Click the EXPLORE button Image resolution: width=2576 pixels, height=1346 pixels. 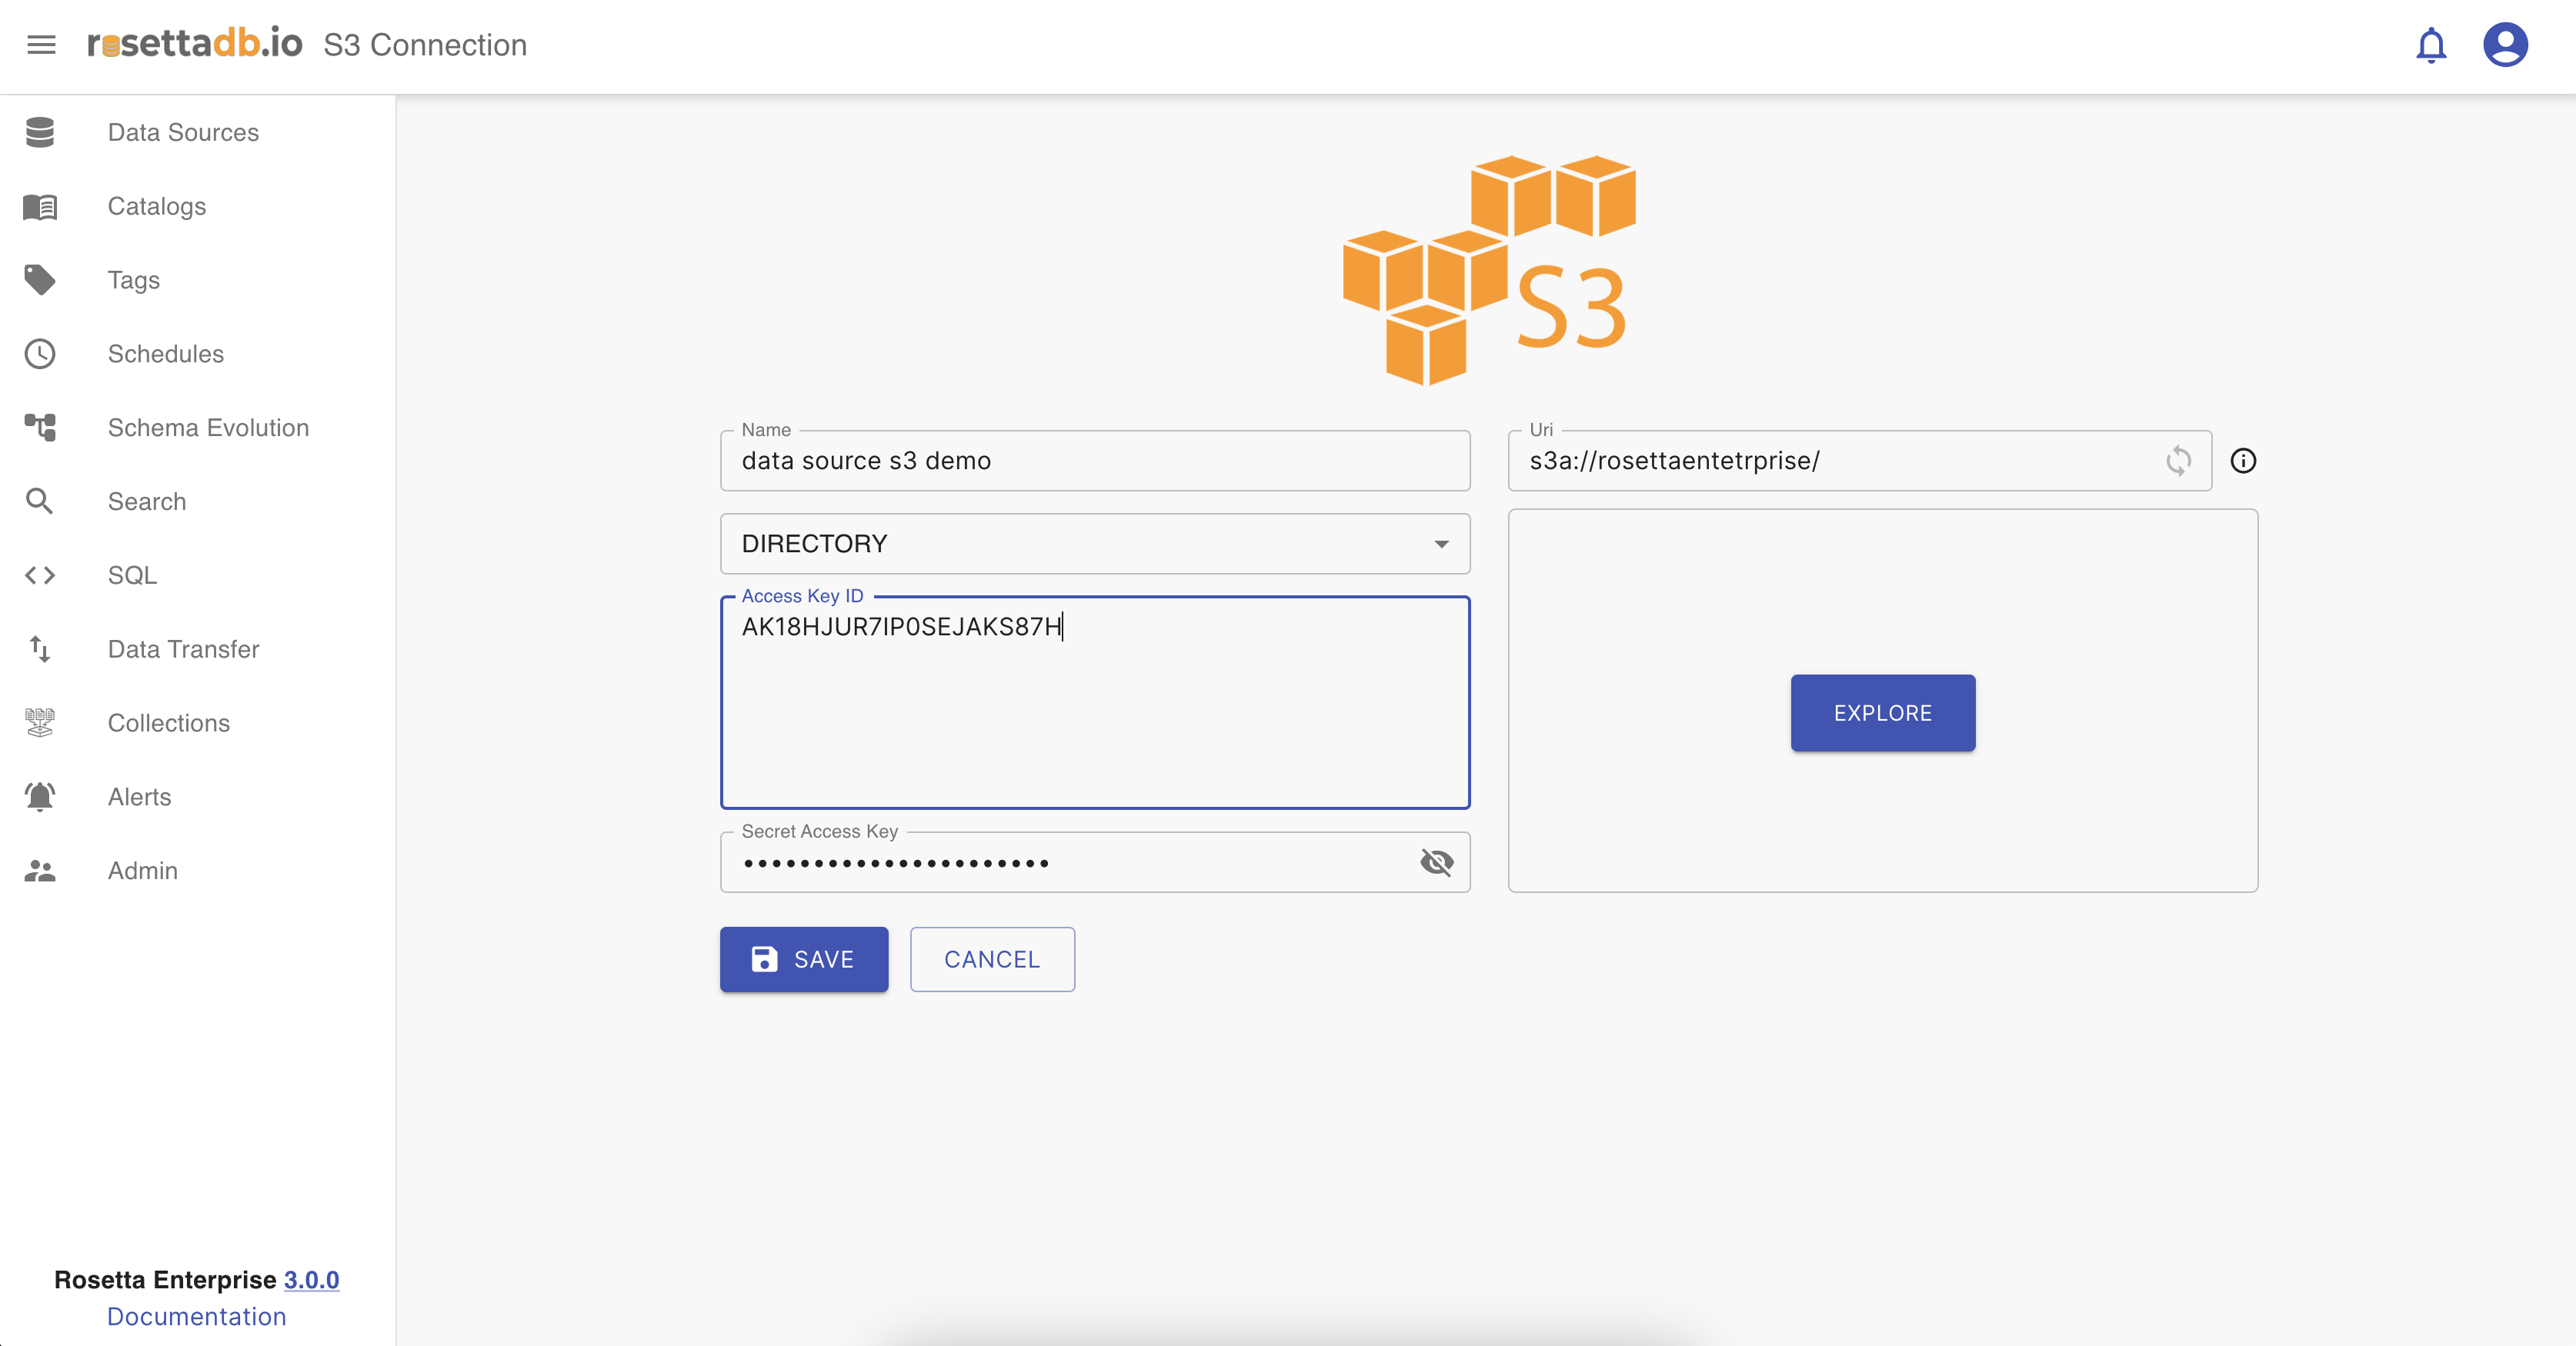click(1882, 713)
